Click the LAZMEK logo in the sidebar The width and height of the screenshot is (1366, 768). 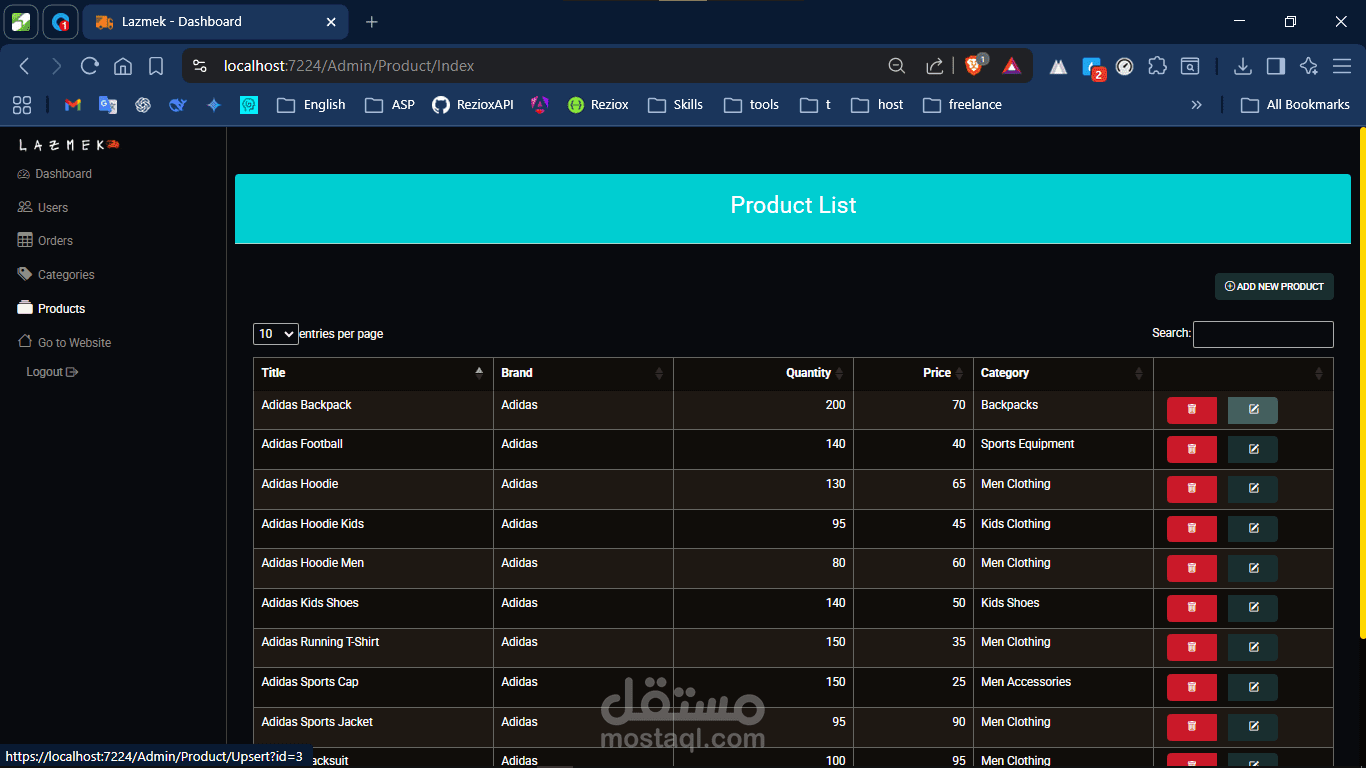68,145
